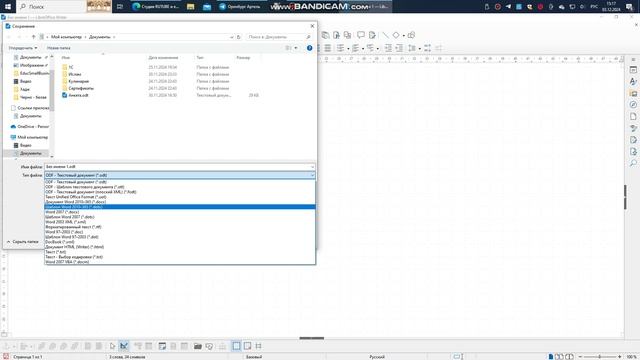The width and height of the screenshot is (640, 360).
Task: Open the Navigator deck in Writer sidebar
Action: 633,105
